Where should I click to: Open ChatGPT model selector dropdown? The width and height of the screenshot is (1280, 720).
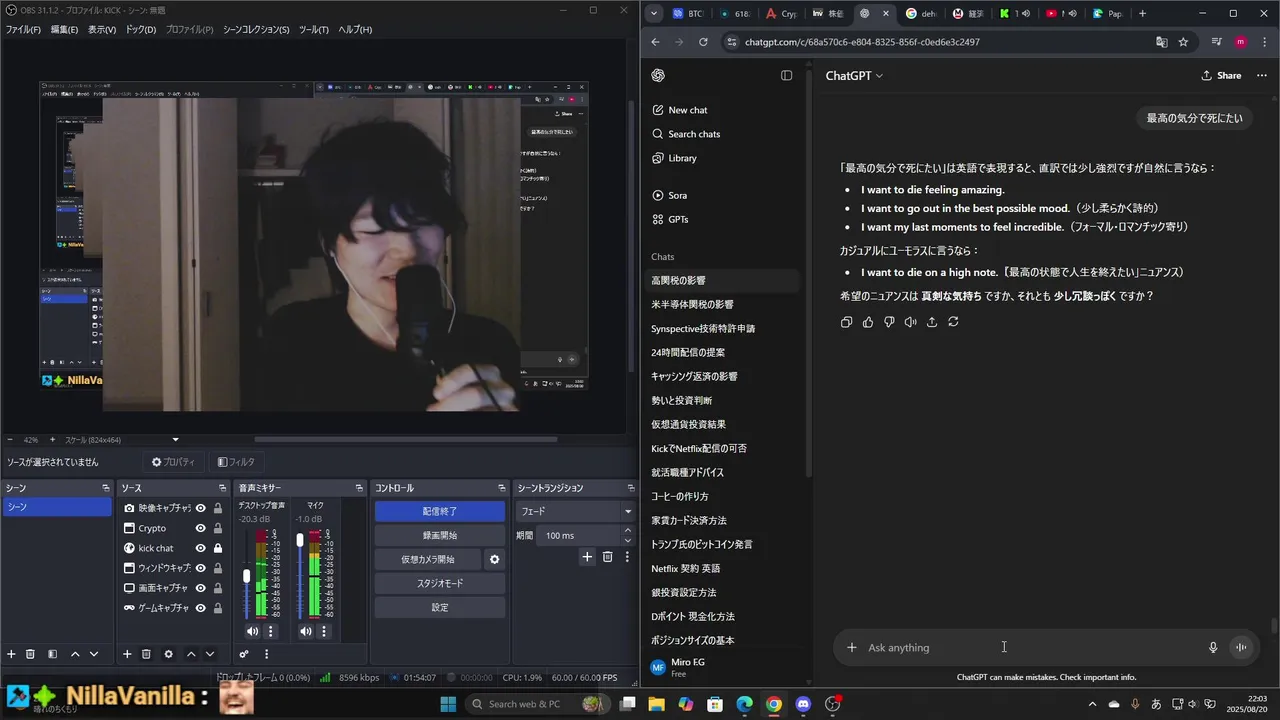854,76
